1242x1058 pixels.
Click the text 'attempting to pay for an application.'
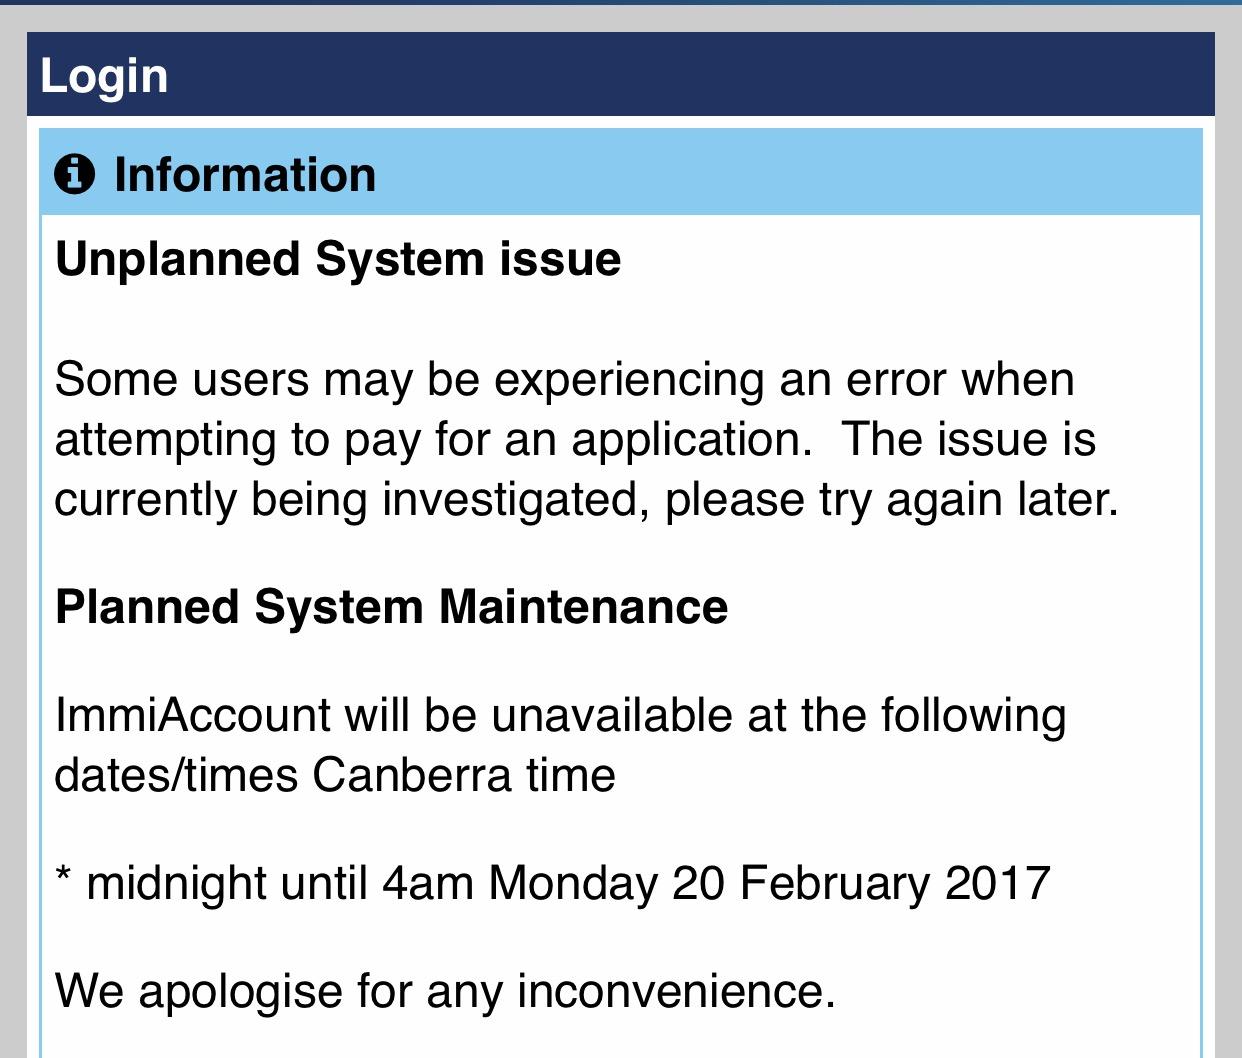pyautogui.click(x=432, y=440)
